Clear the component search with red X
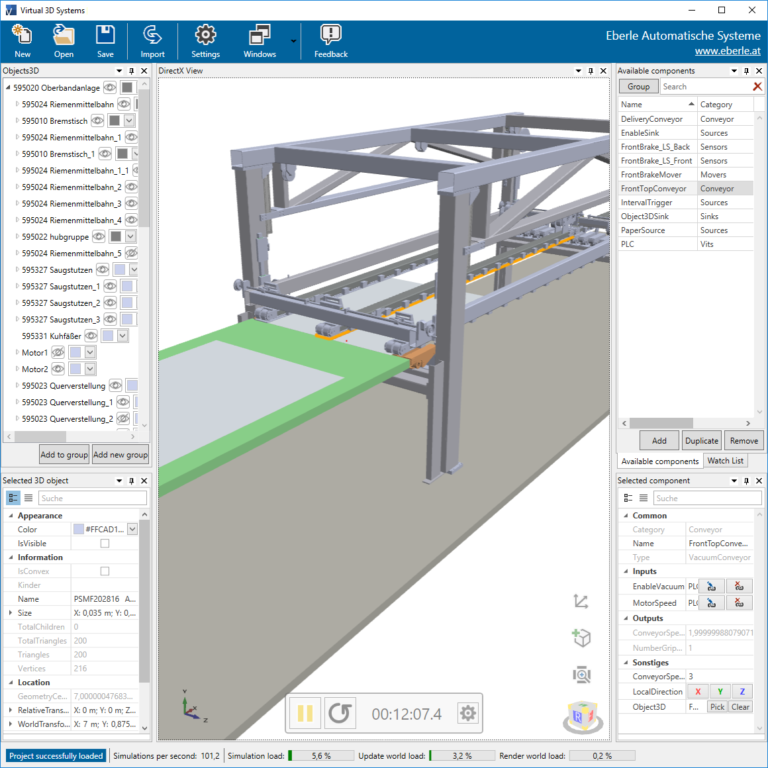This screenshot has width=768, height=768. click(x=757, y=87)
